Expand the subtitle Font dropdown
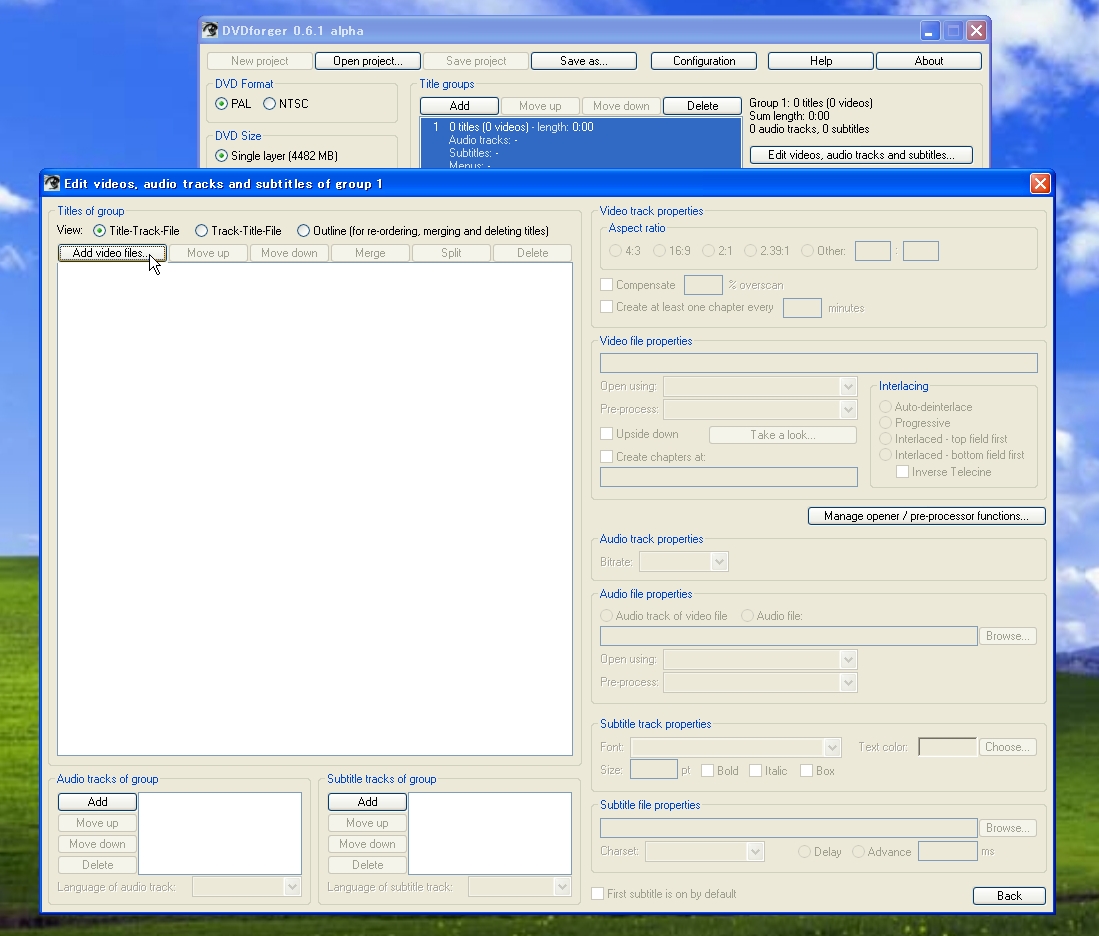The height and width of the screenshot is (936, 1099). [x=832, y=747]
